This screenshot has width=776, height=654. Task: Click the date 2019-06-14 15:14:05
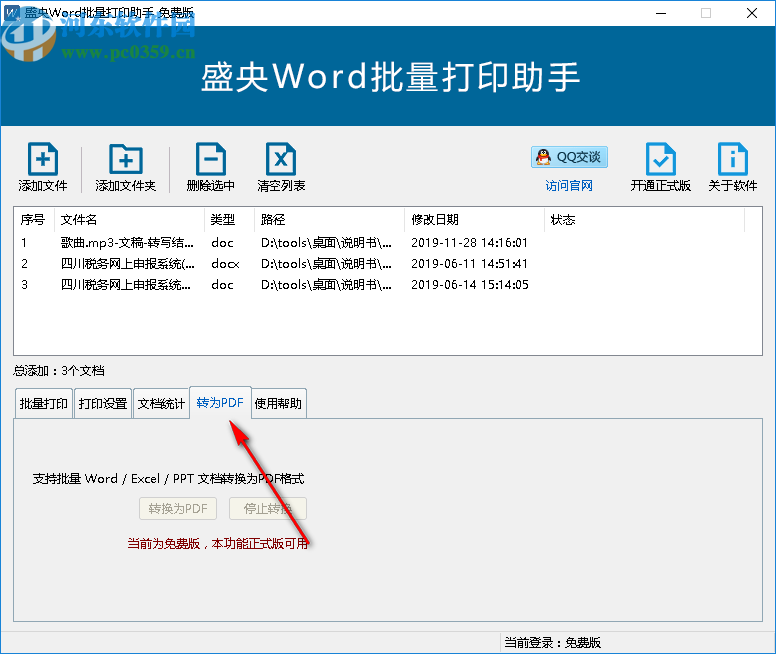point(470,285)
